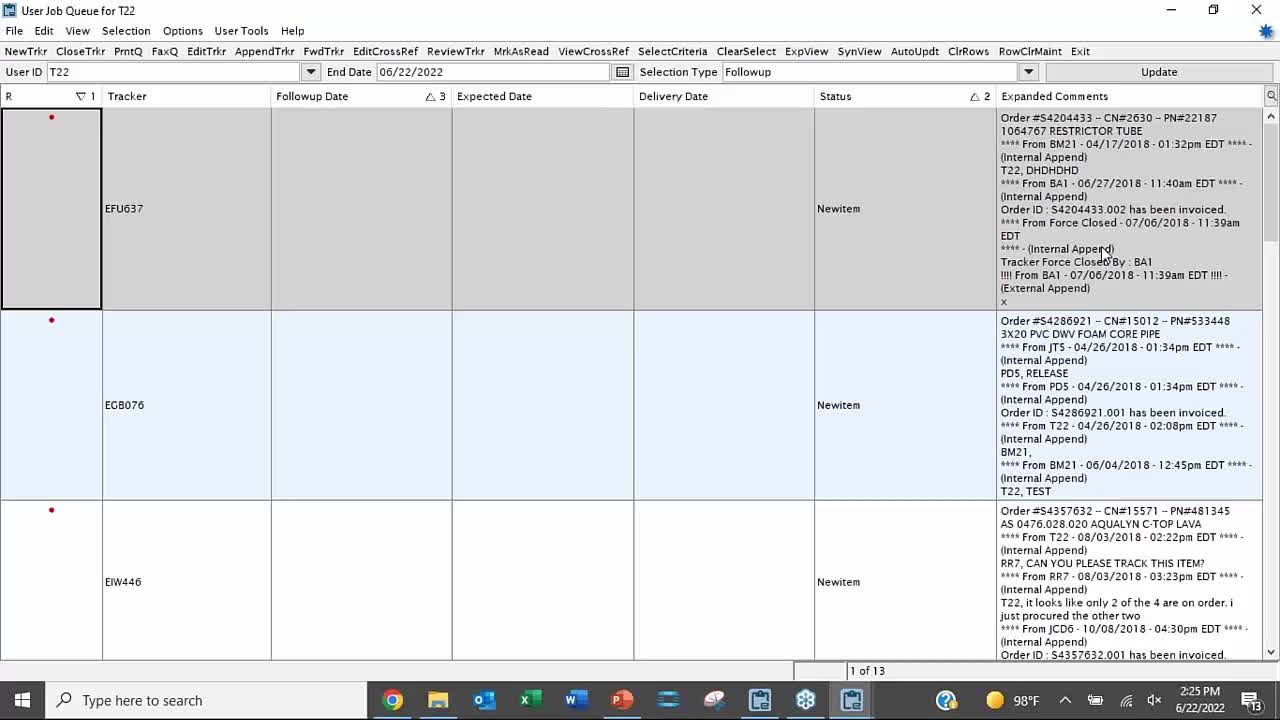Sort by the R column header
This screenshot has width=1280, height=720.
pyautogui.click(x=51, y=96)
